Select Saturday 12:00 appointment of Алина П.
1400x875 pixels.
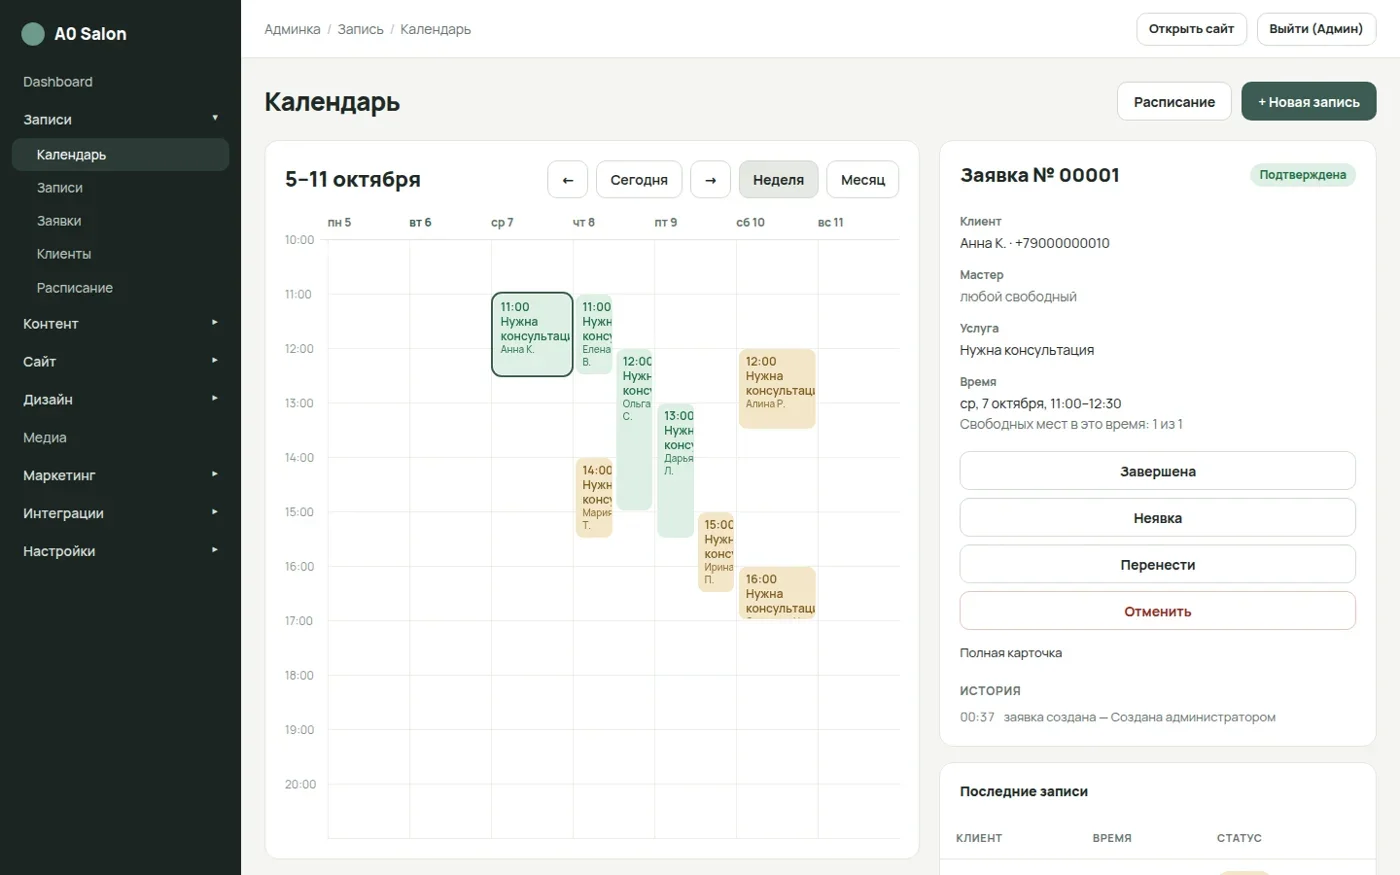[777, 388]
